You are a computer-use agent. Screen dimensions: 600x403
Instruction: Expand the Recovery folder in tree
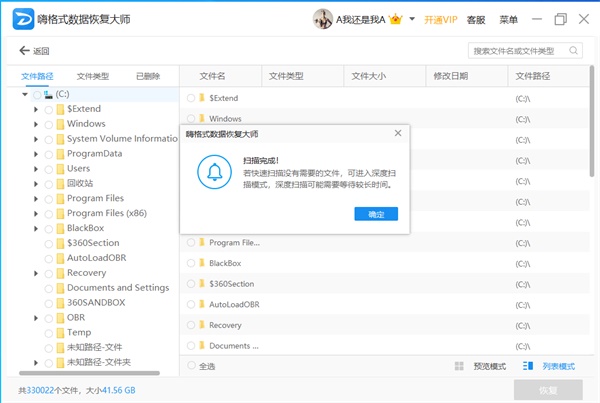click(36, 273)
